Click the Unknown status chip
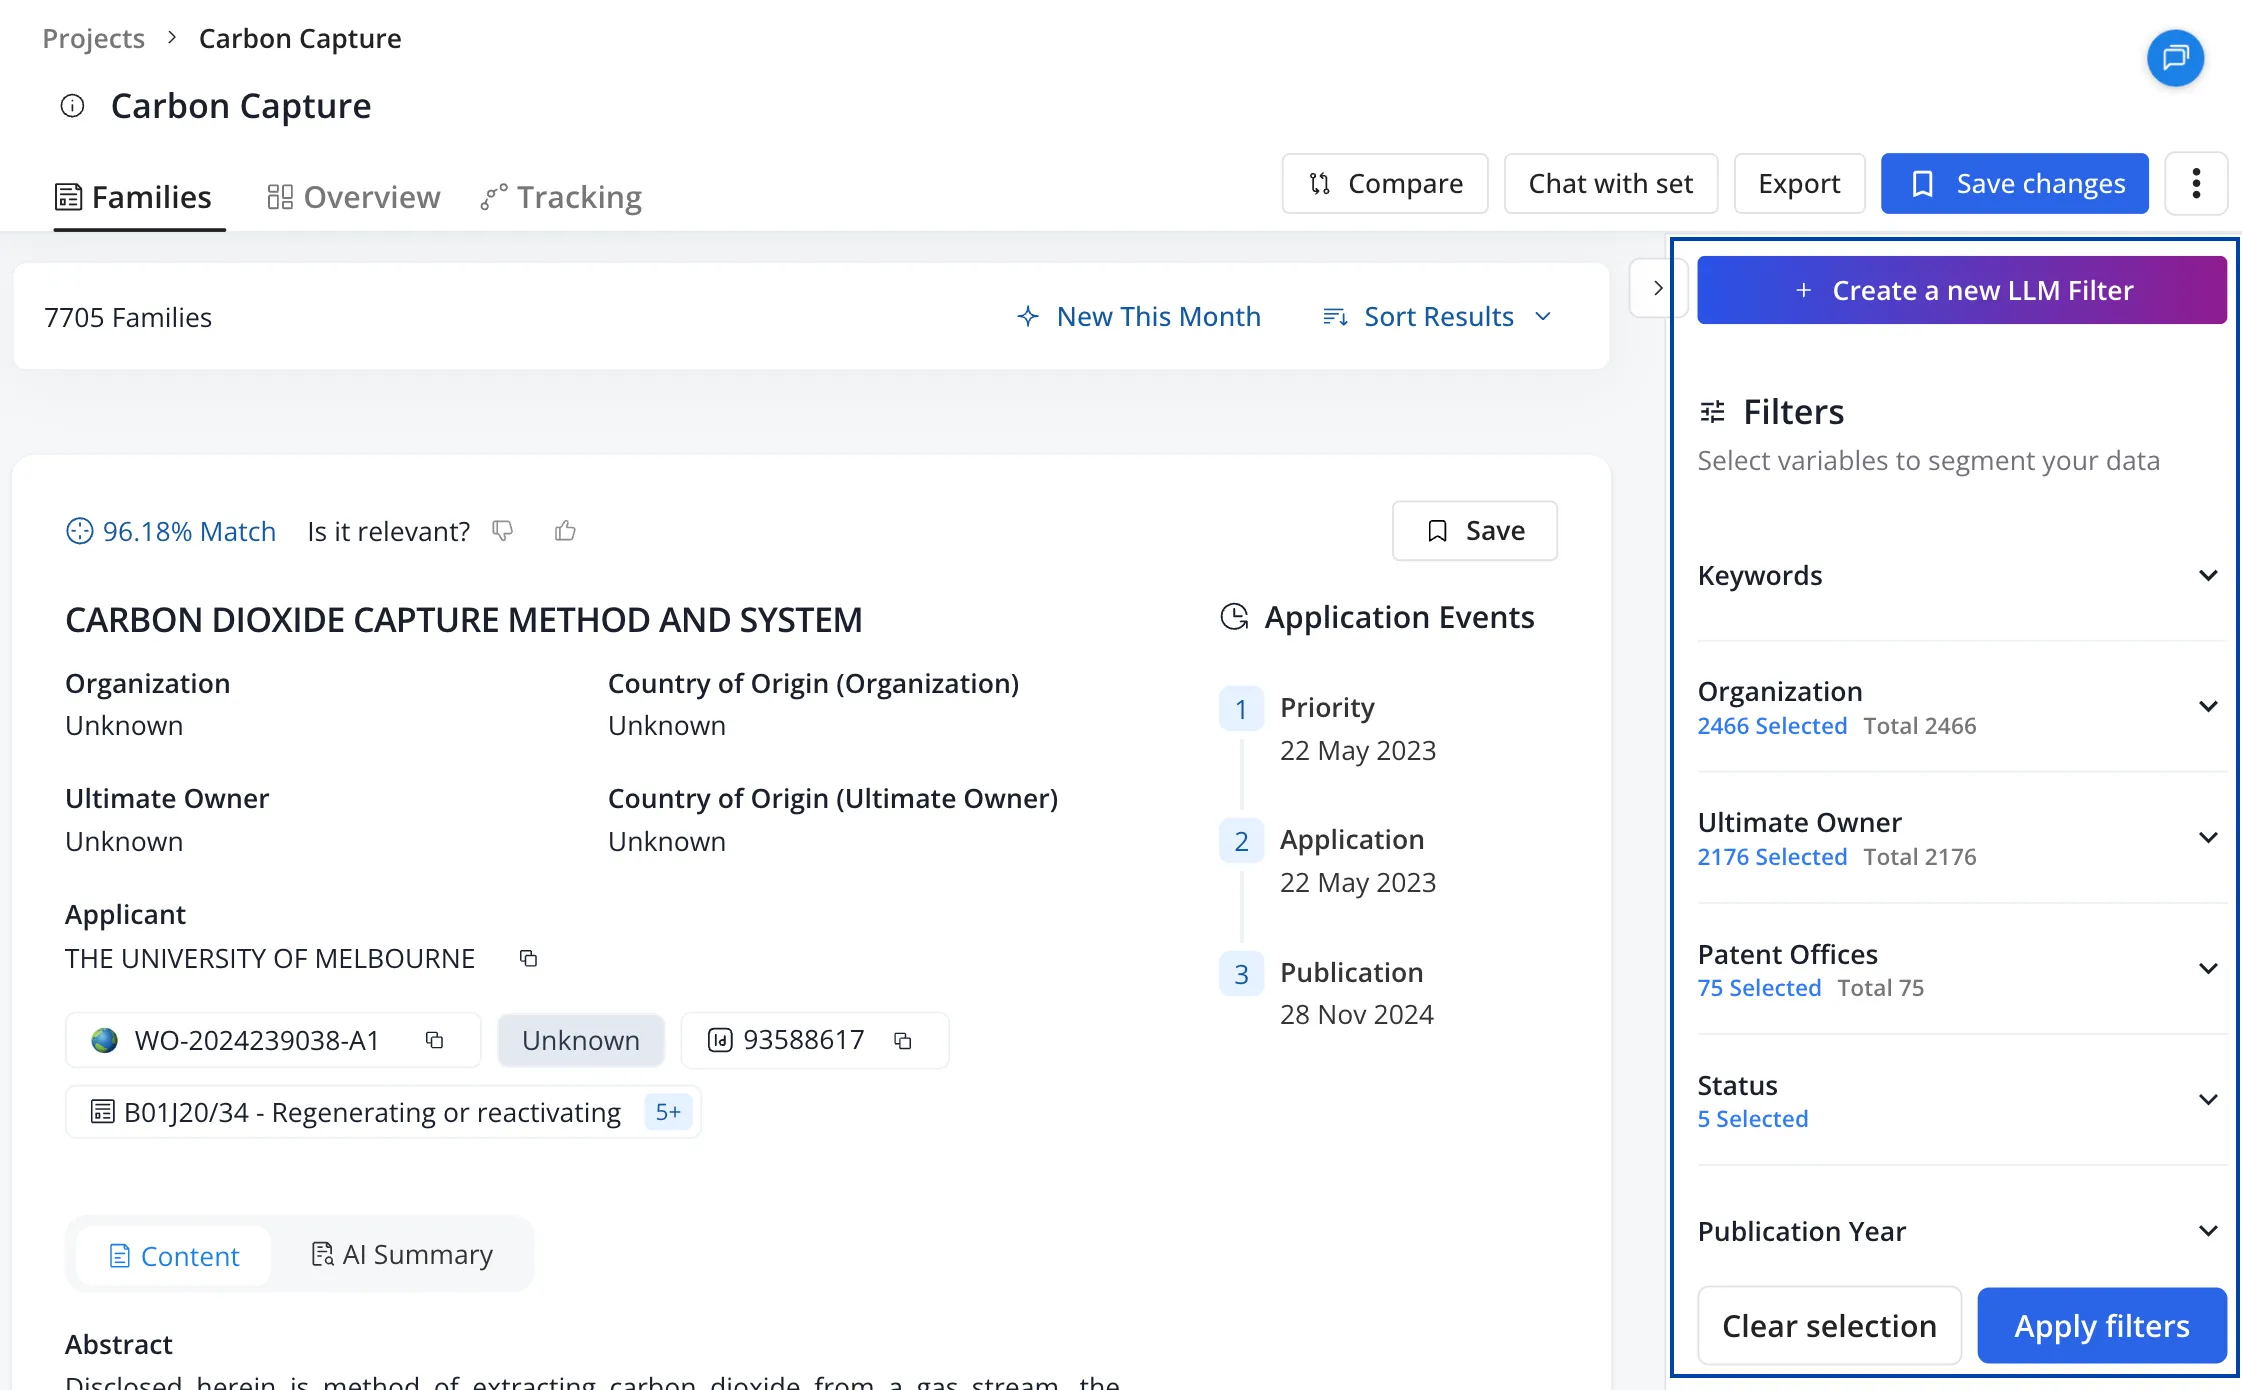Screen dimensions: 2242x1390 pyautogui.click(x=581, y=1041)
